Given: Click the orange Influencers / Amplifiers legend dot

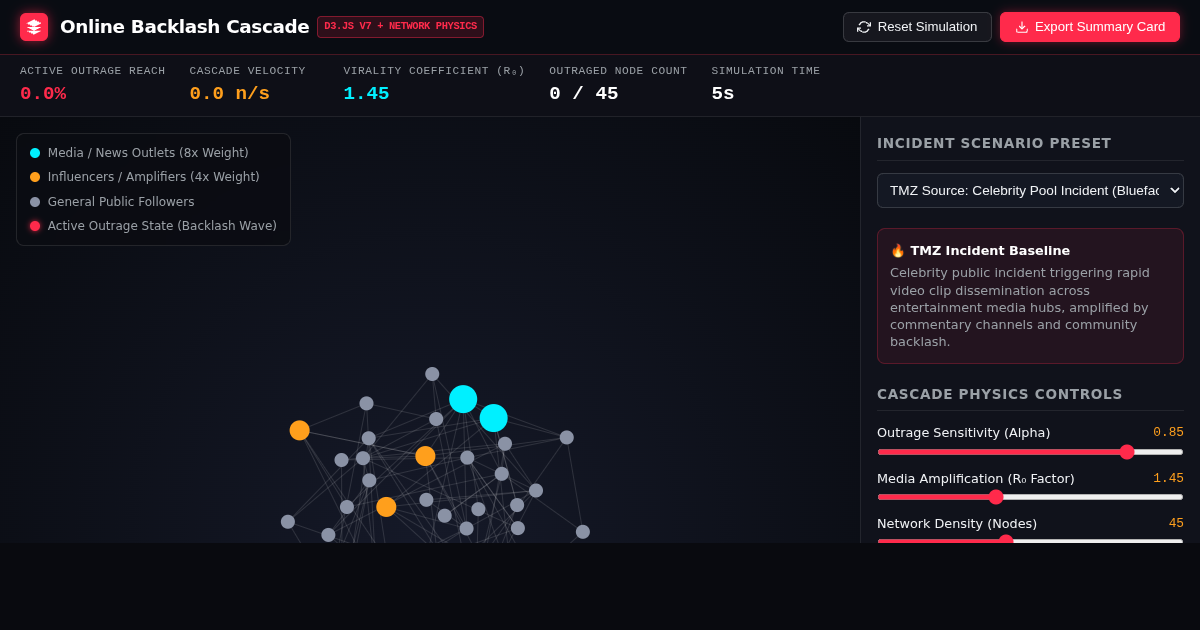Looking at the screenshot, I should pos(35,177).
